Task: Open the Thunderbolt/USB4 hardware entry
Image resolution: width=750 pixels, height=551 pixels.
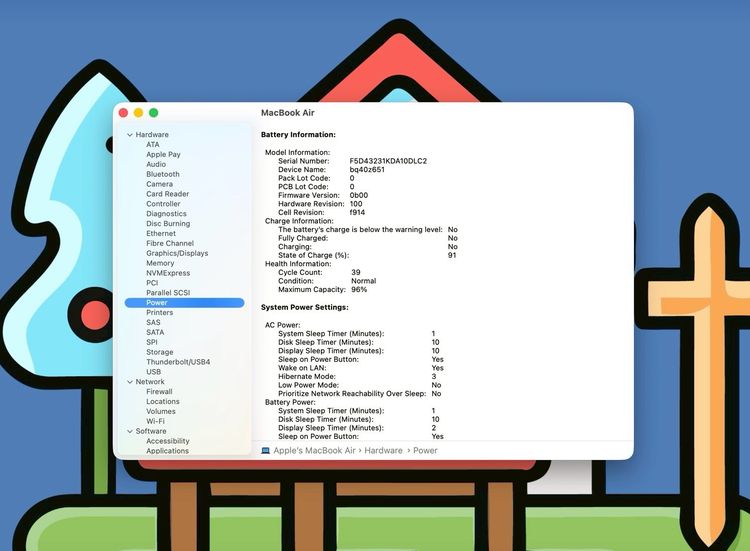Action: (178, 362)
